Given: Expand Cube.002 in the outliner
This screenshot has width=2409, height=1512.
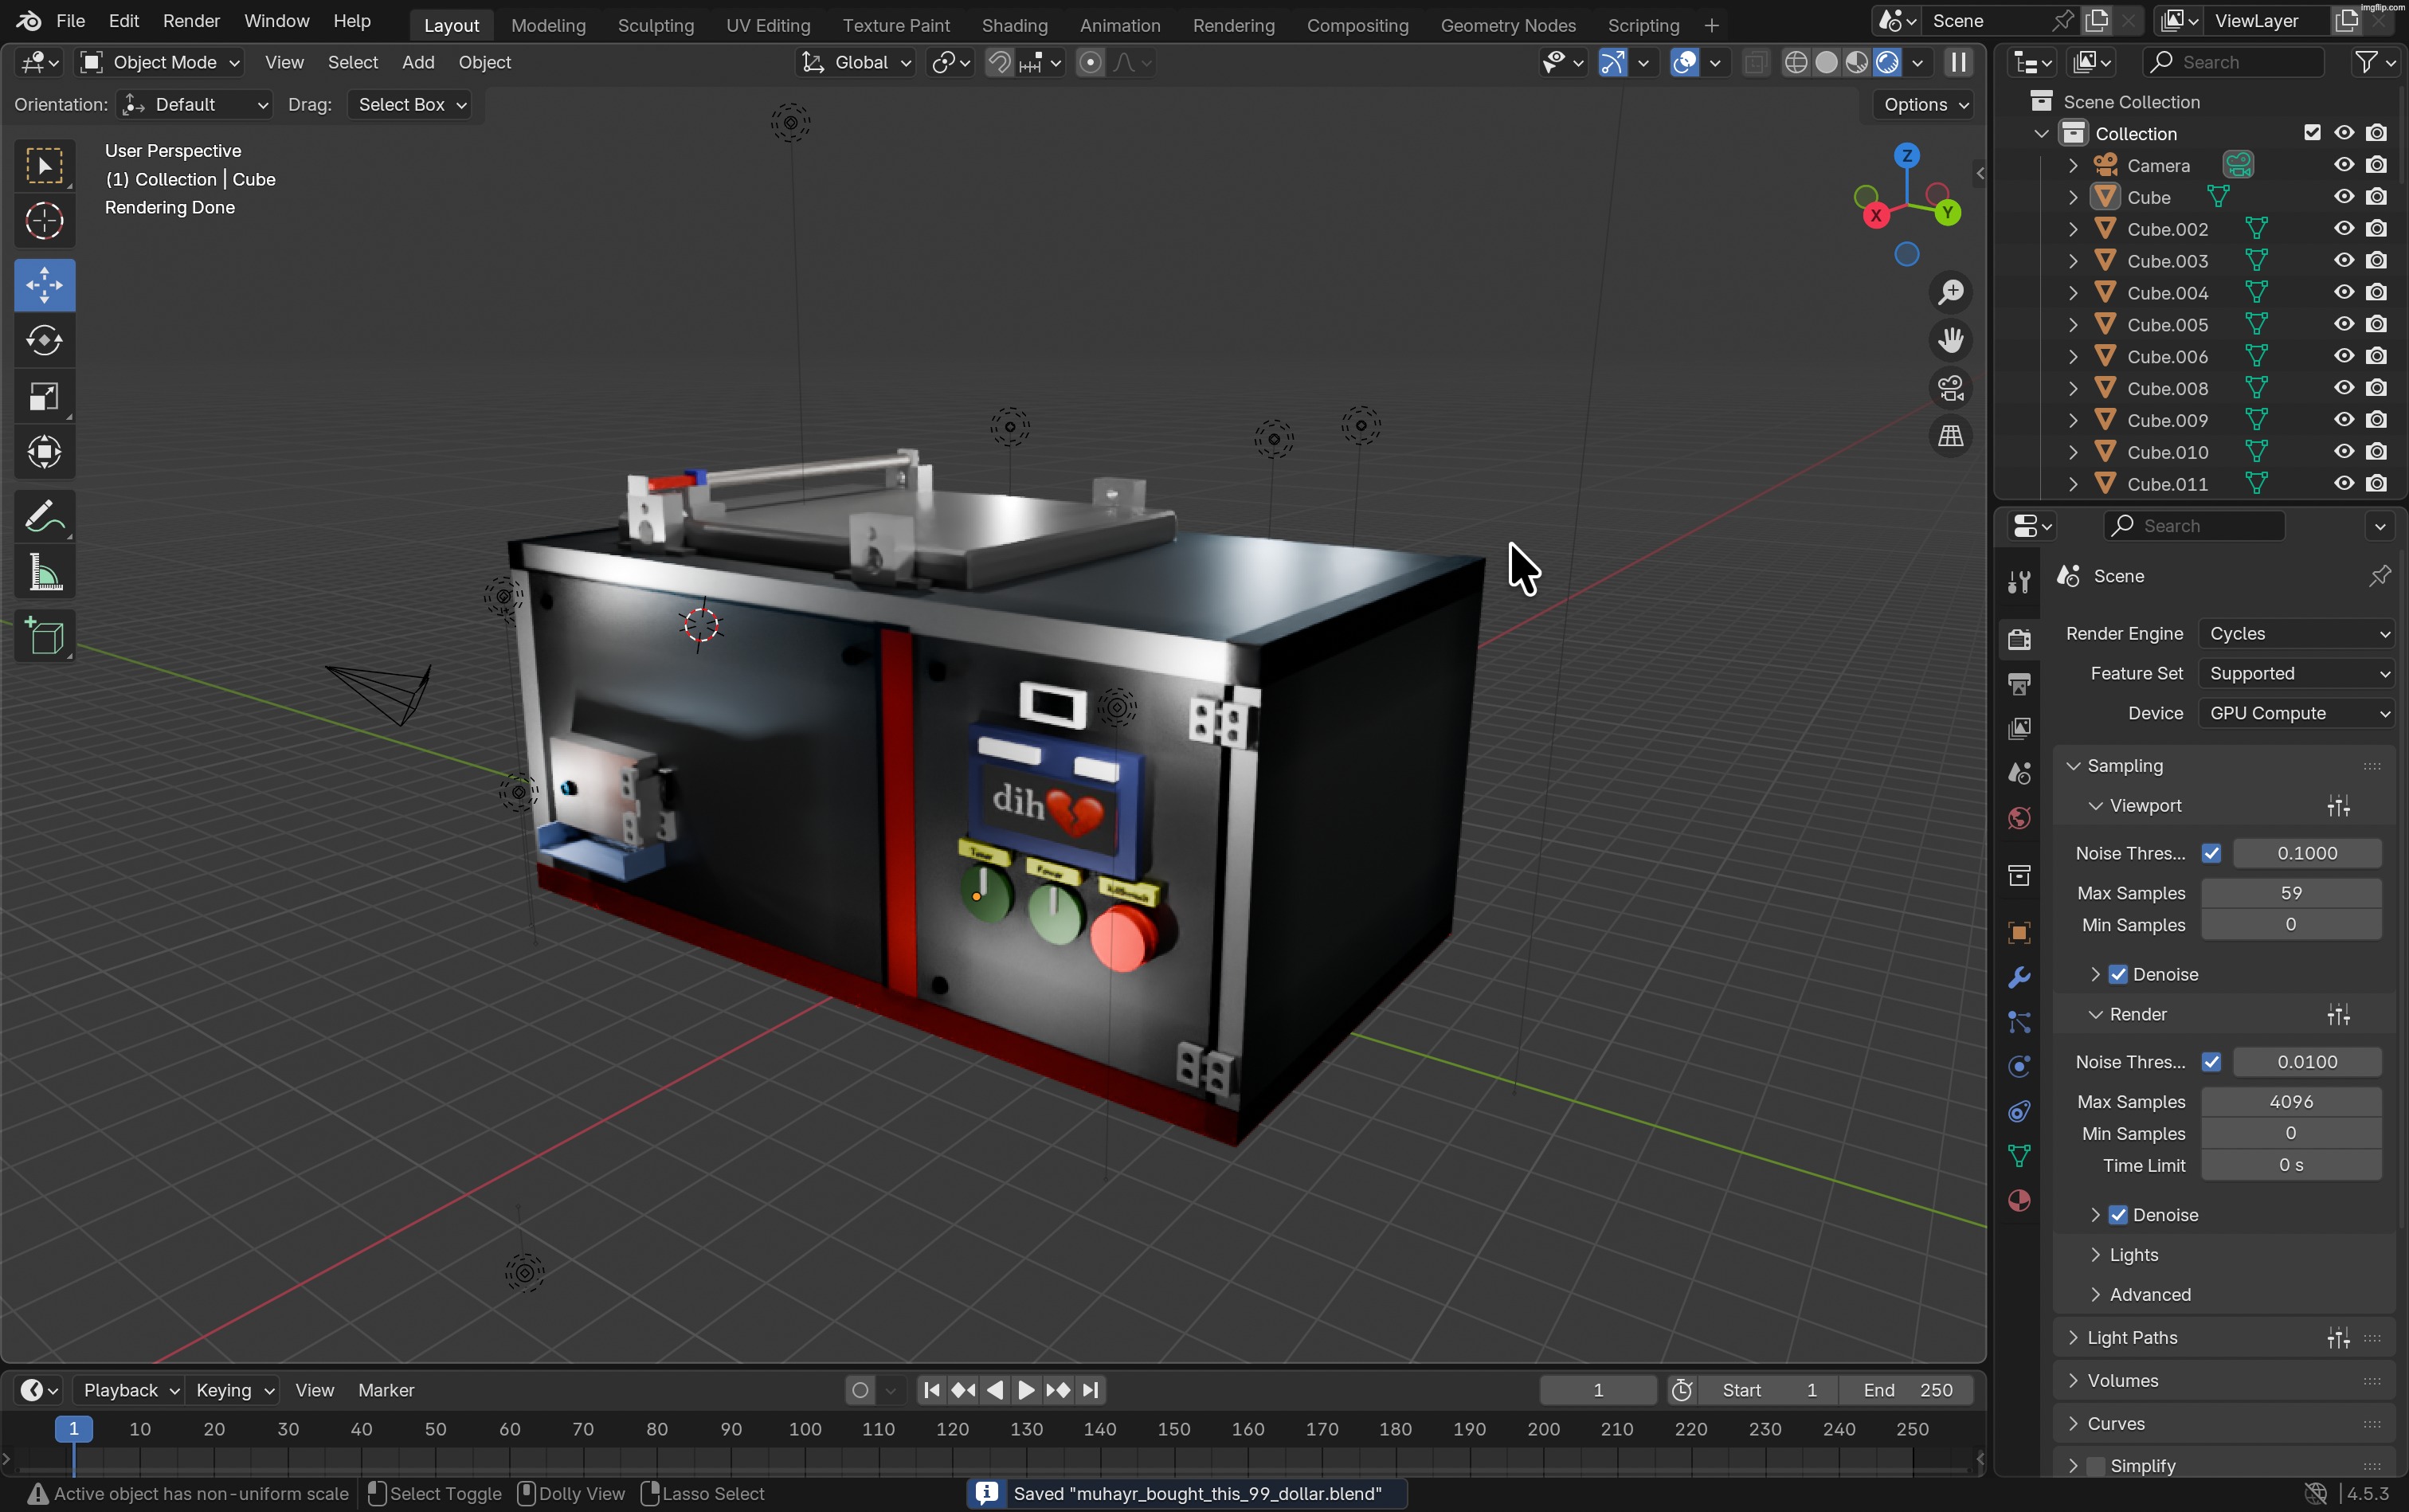Looking at the screenshot, I should 2073,228.
